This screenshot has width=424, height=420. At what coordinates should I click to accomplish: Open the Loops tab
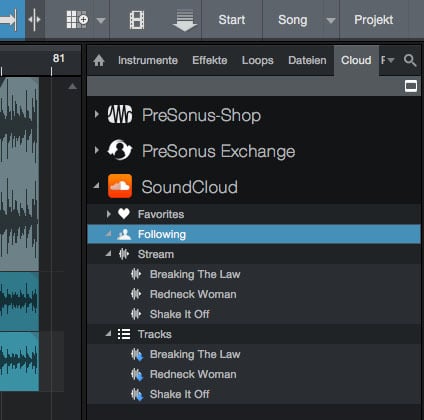(x=257, y=60)
